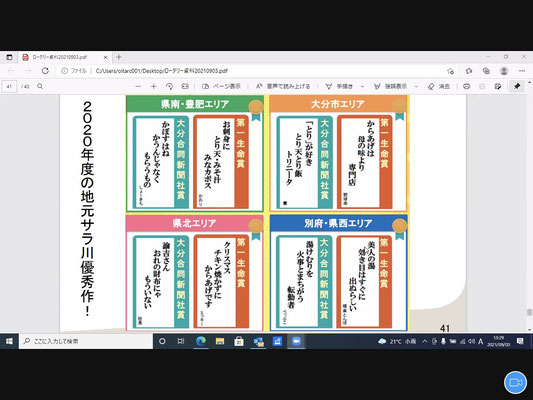The height and width of the screenshot is (400, 533).
Task: Open Microsoft Store from taskbar
Action: click(239, 341)
